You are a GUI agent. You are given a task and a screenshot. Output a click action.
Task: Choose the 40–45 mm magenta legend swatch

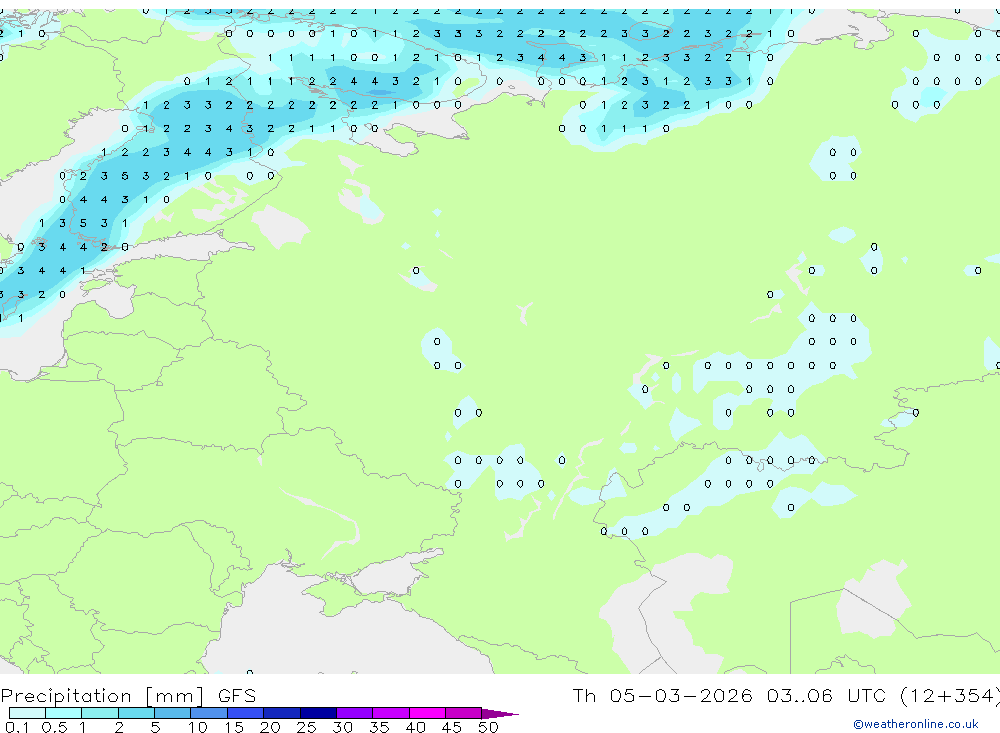coord(427,713)
